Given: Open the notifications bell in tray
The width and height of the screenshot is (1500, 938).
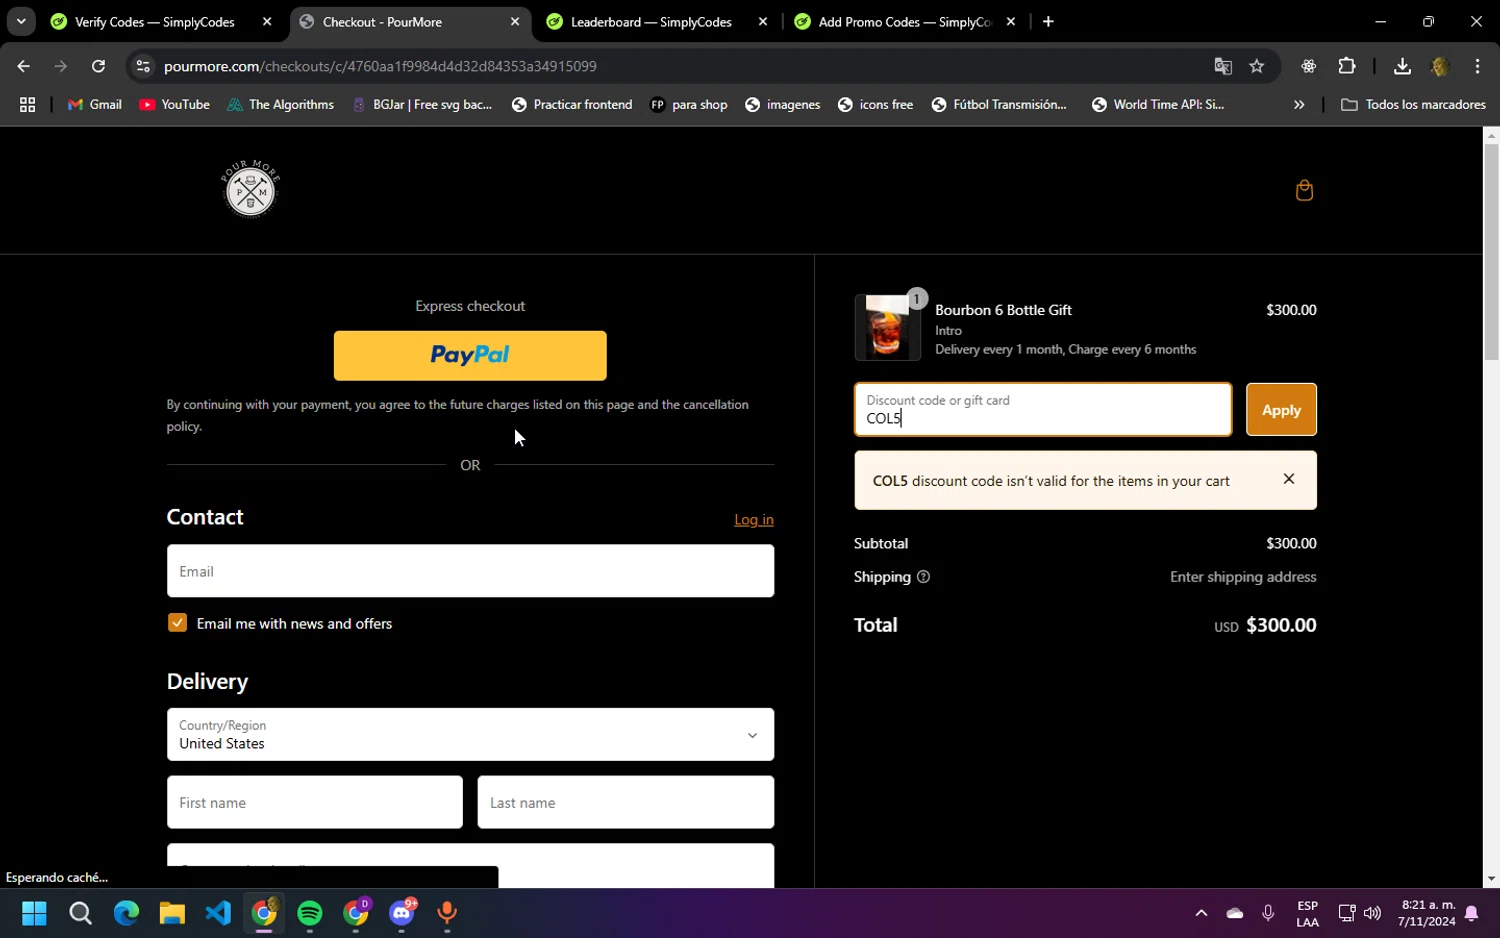Looking at the screenshot, I should [1472, 913].
